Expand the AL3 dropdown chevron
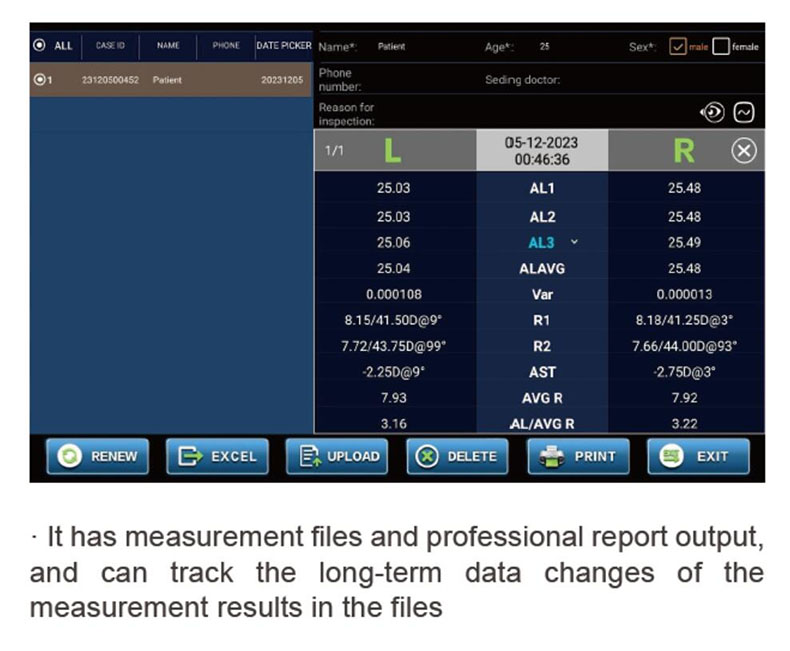790x651 pixels. [574, 242]
